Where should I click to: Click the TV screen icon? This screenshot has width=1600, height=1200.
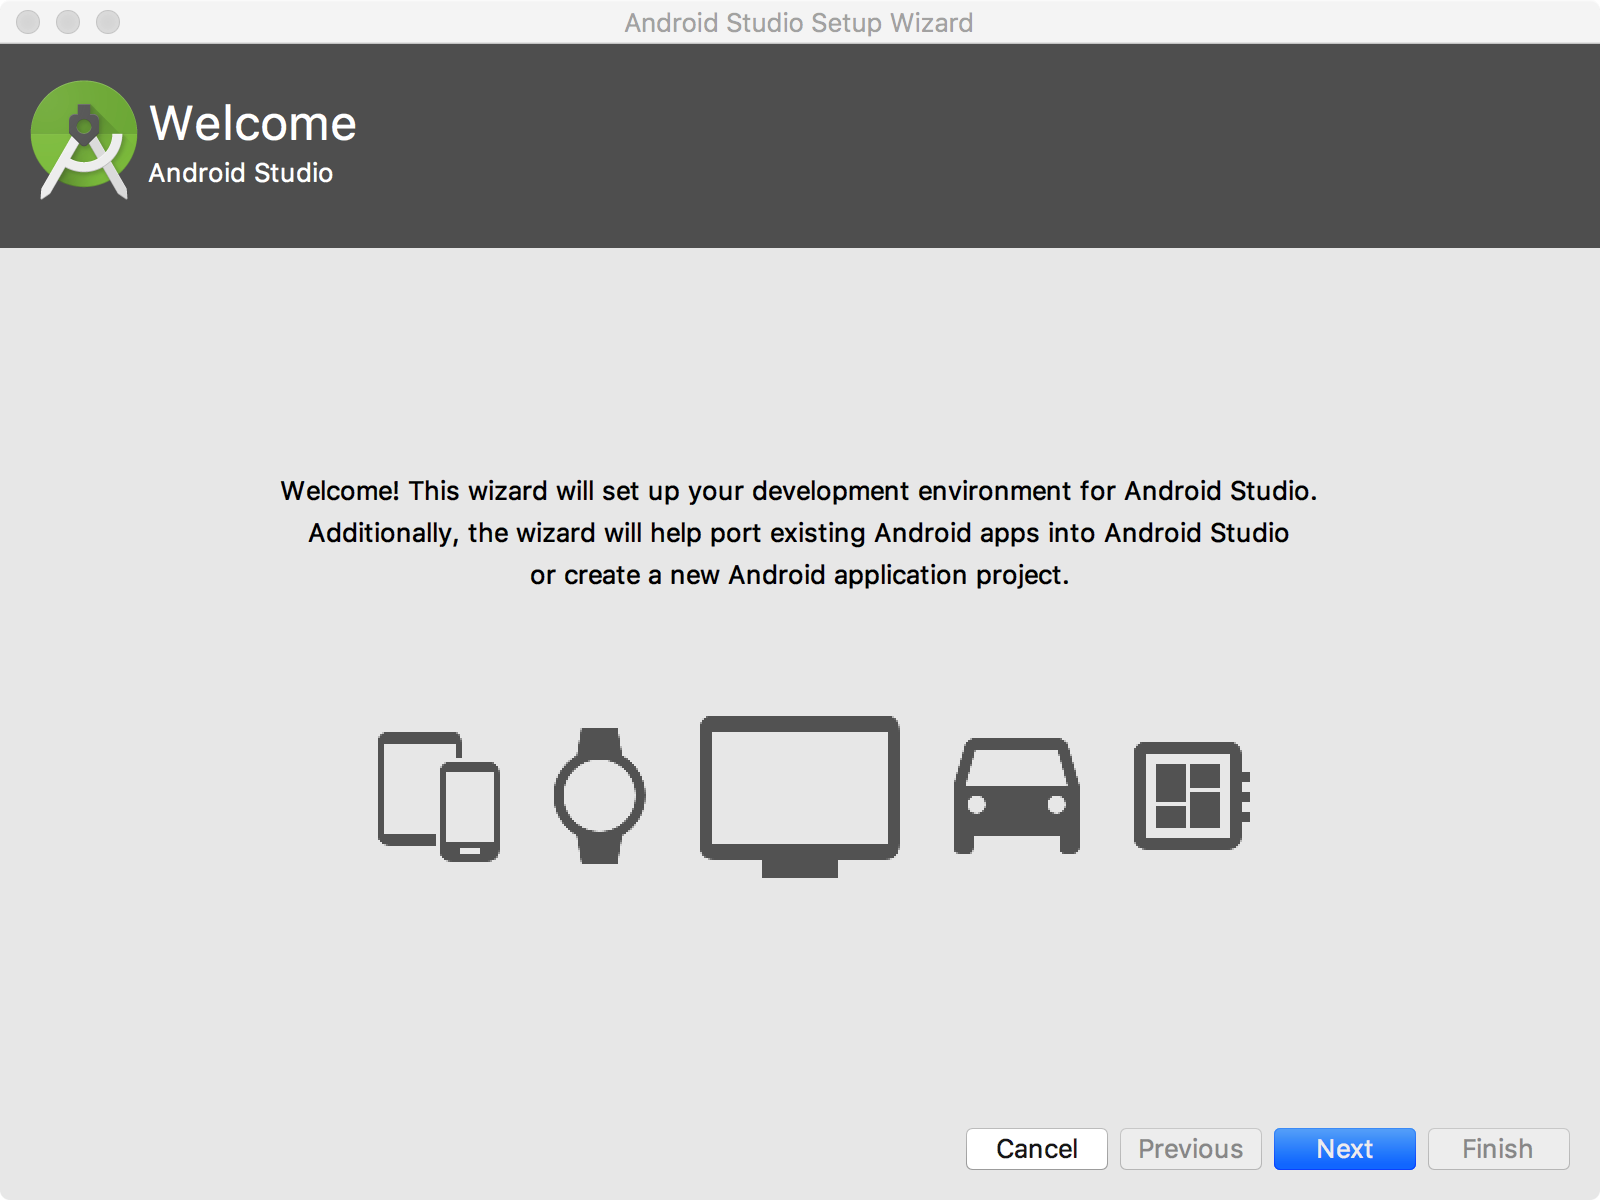[800, 796]
